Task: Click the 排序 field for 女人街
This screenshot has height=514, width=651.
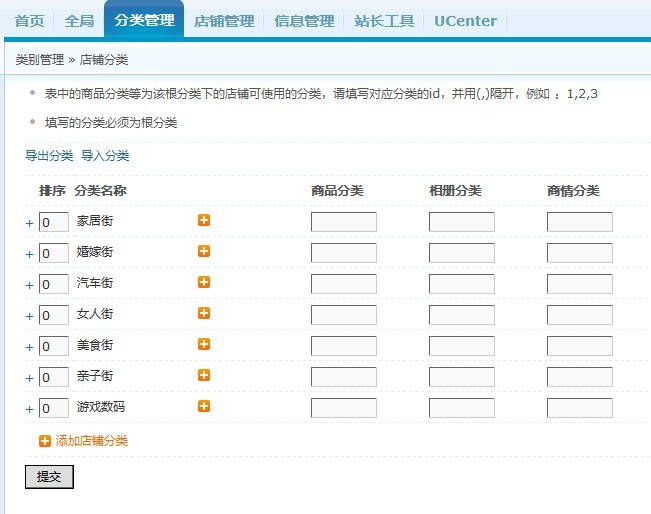Action: [54, 315]
